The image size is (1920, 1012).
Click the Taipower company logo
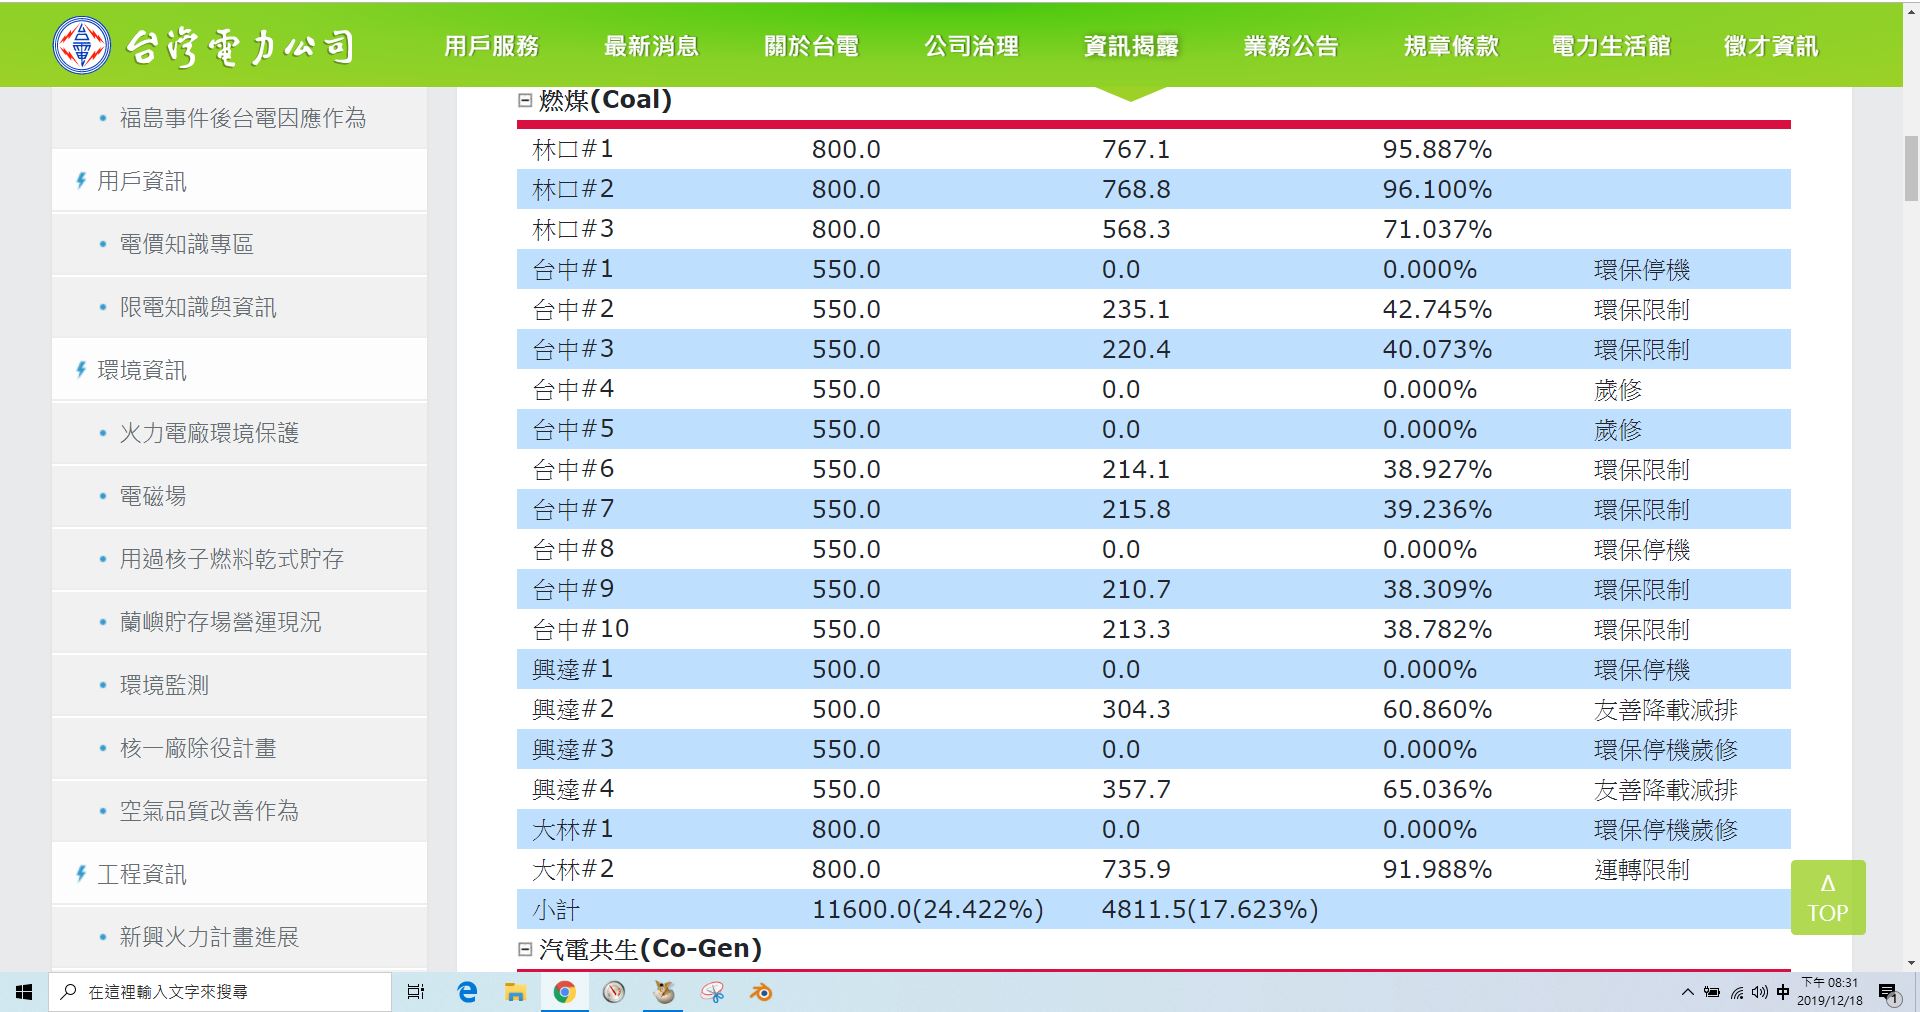tap(204, 46)
